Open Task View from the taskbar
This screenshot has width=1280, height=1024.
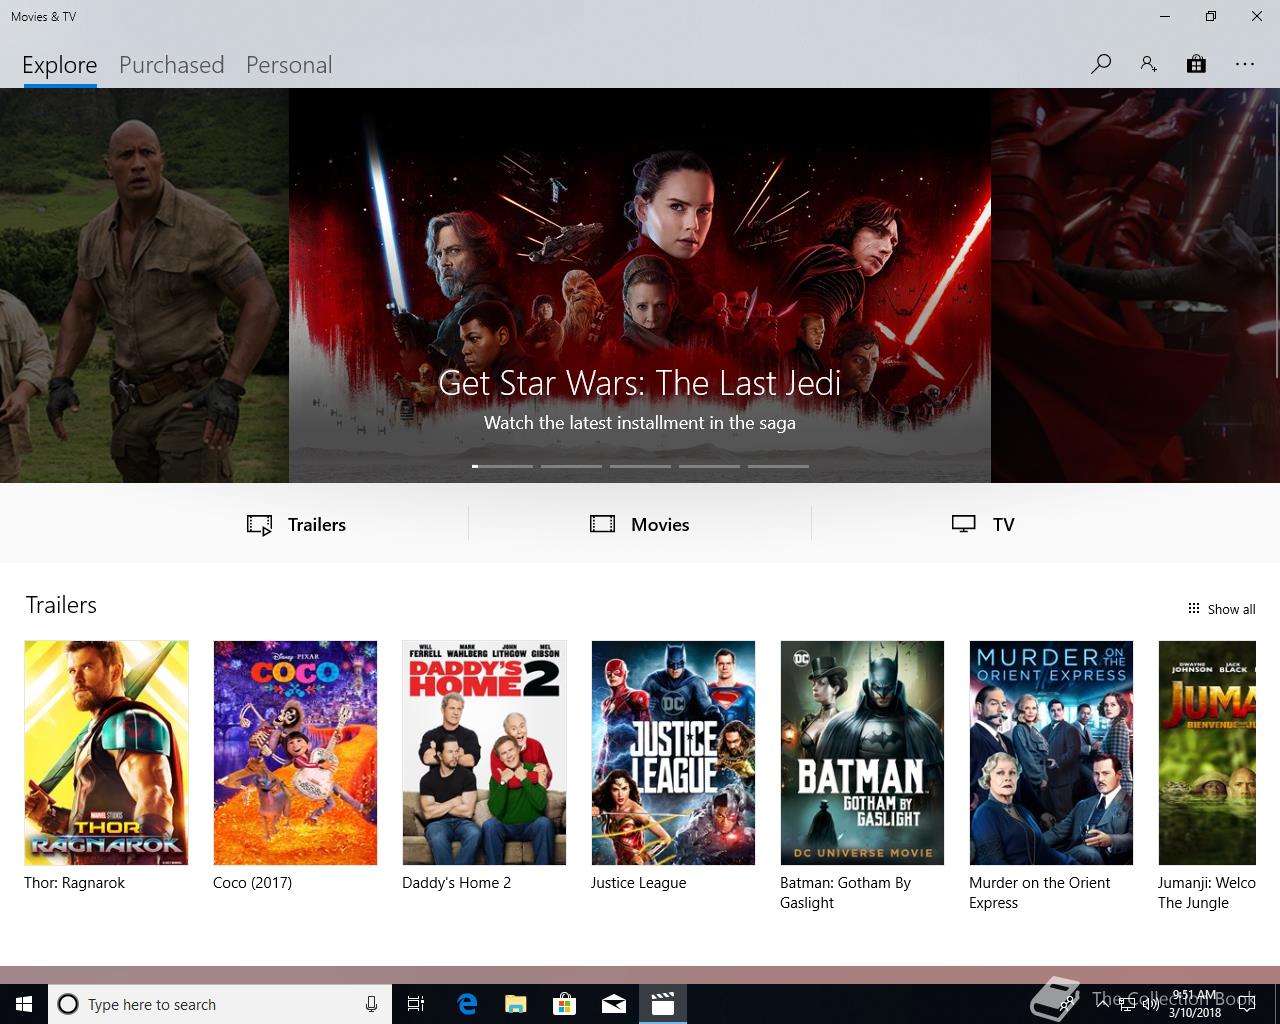click(416, 1004)
